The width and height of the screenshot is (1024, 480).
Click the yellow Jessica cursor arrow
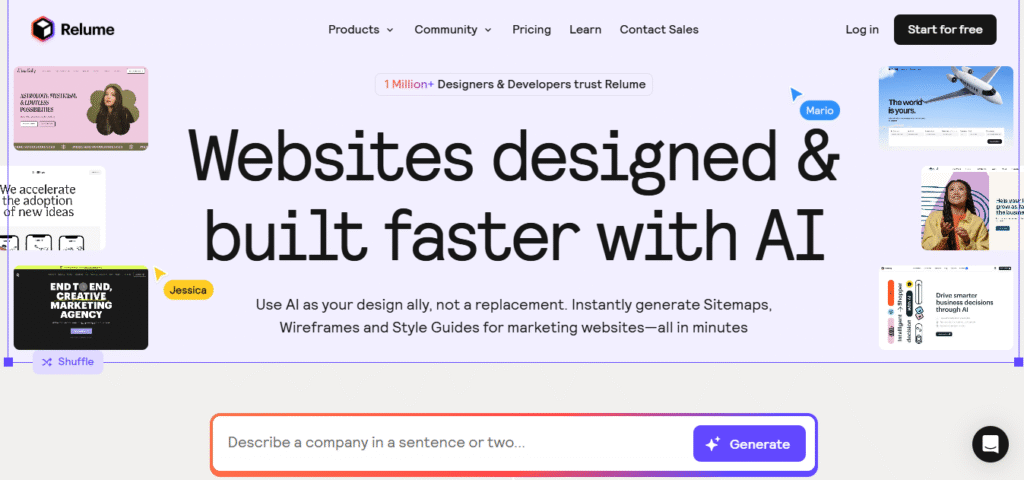pos(159,274)
